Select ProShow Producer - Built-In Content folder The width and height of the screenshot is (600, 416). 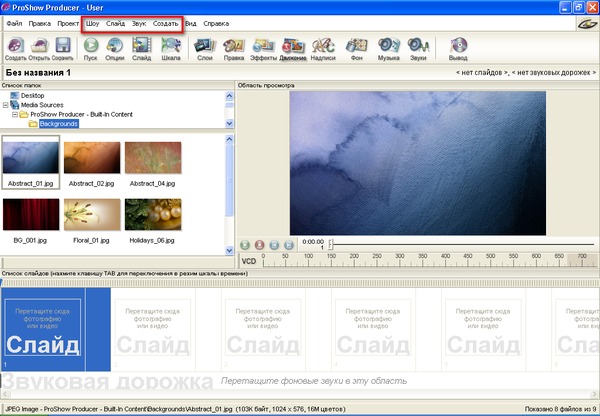pos(82,114)
